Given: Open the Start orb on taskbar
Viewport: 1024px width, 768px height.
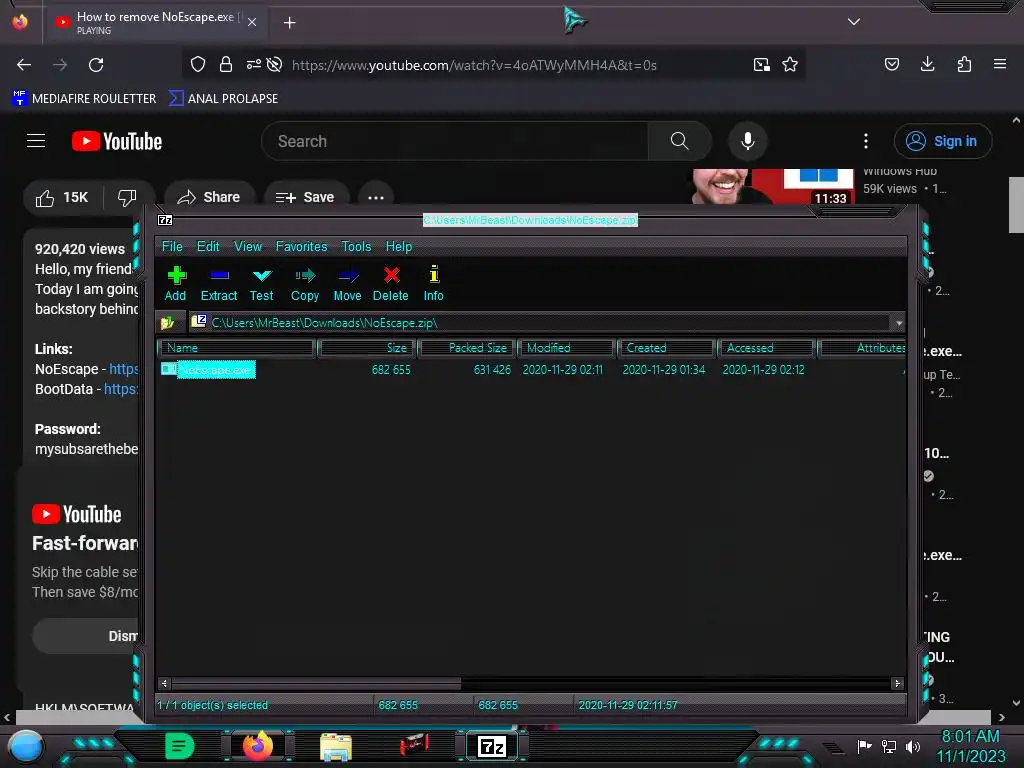Looking at the screenshot, I should click(26, 747).
